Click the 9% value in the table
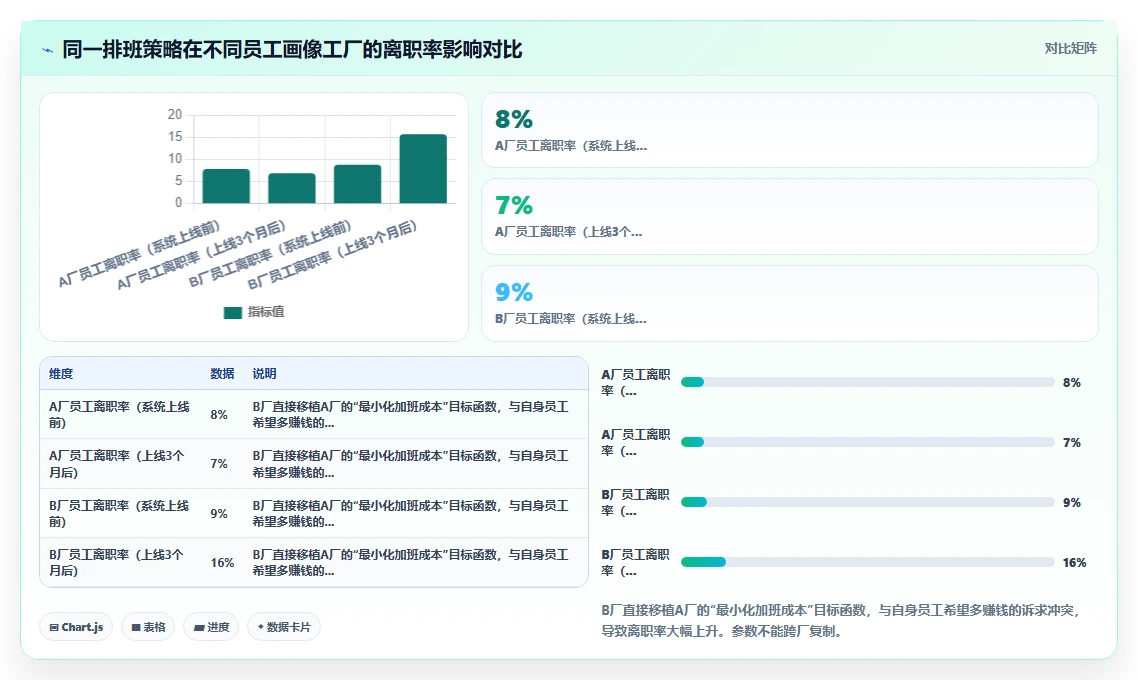This screenshot has height=680, width=1138. pyautogui.click(x=219, y=514)
